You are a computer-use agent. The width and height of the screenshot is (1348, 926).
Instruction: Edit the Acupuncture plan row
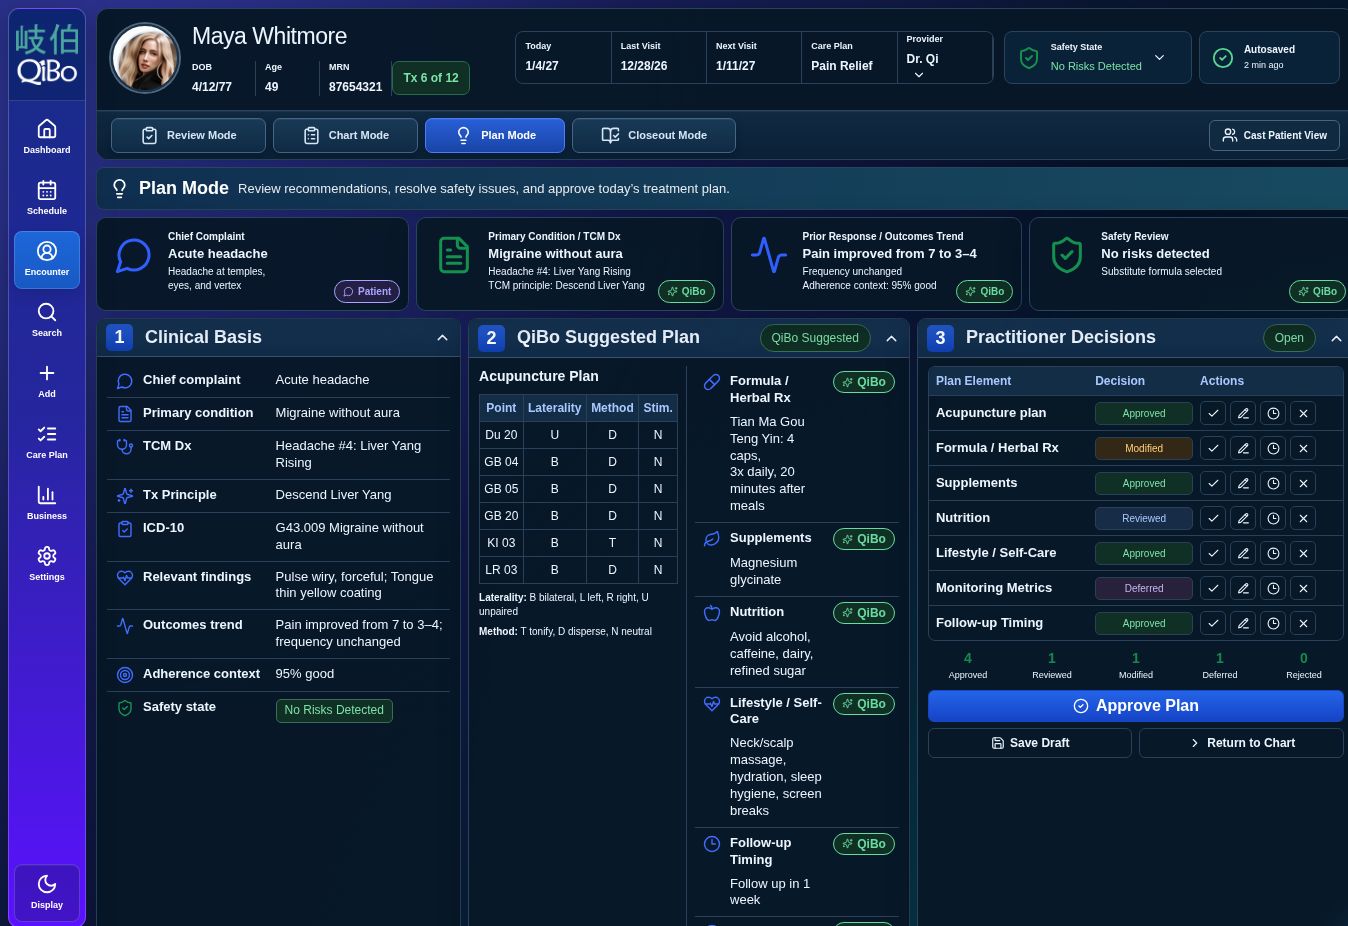click(x=1243, y=413)
